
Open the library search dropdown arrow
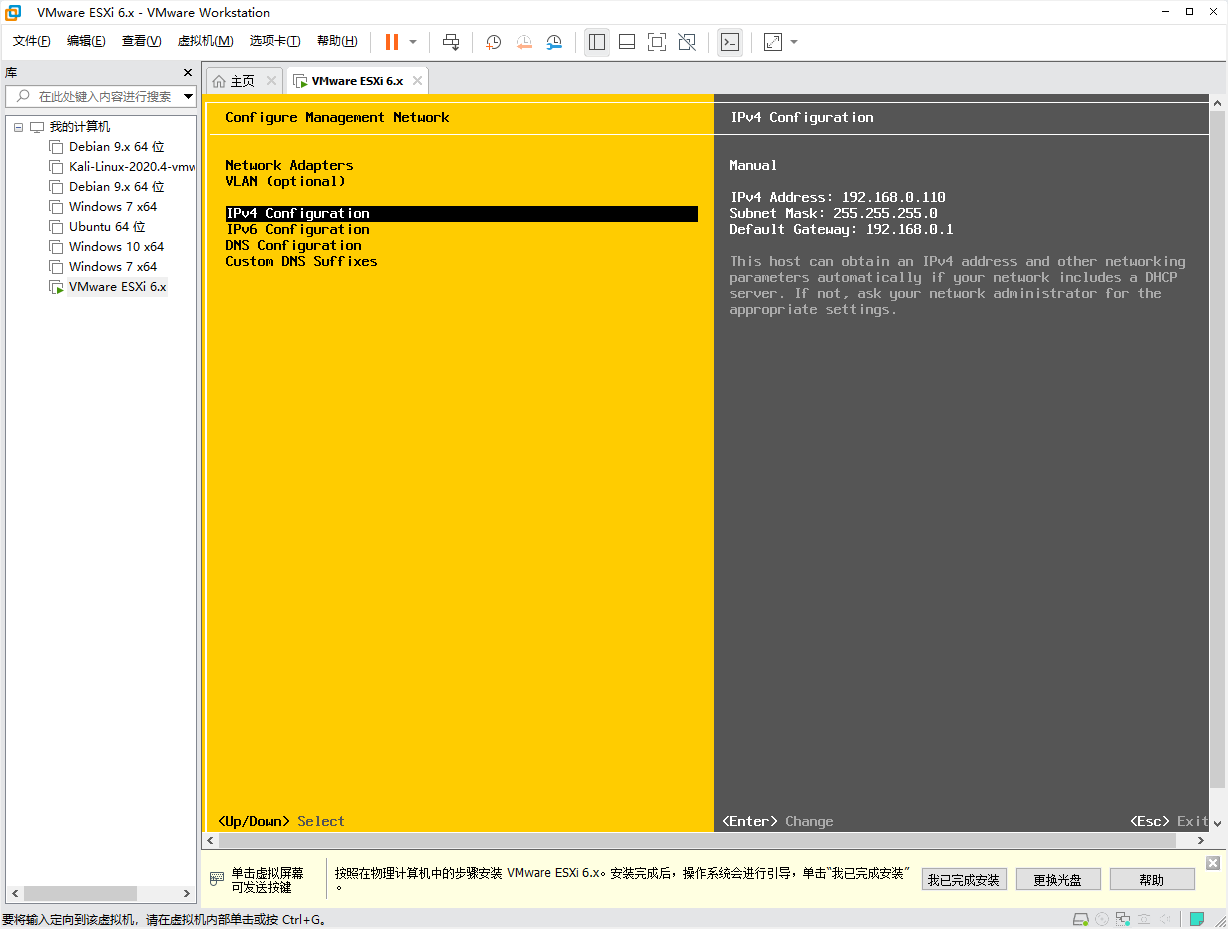189,97
